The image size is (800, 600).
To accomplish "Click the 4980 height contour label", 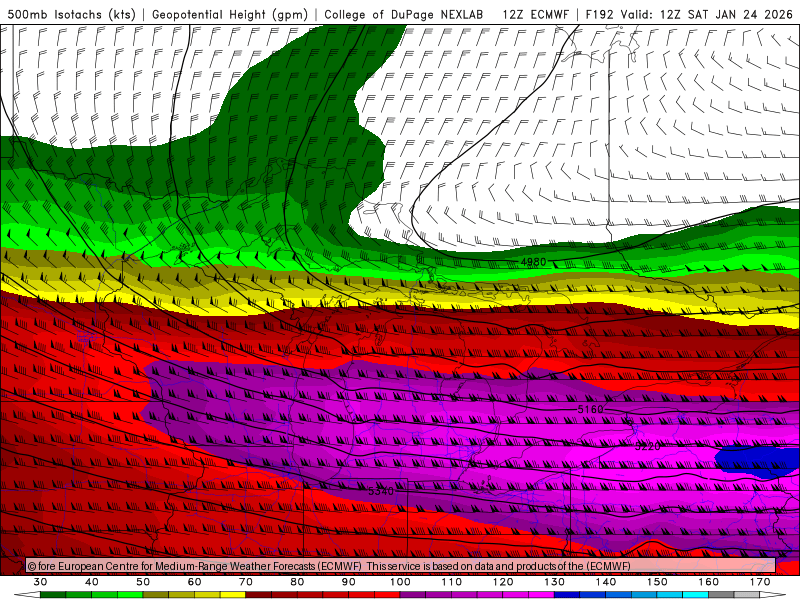I will tap(533, 262).
